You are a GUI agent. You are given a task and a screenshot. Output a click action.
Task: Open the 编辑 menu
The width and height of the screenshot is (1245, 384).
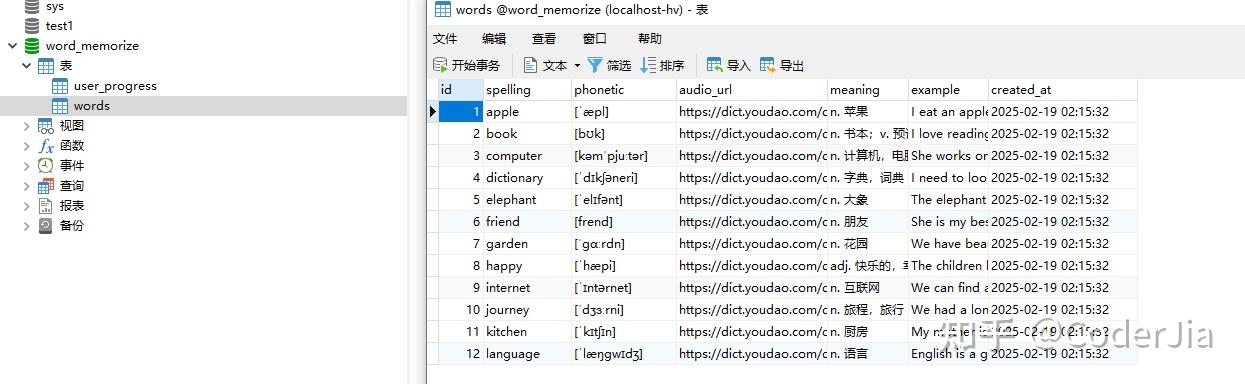coord(494,39)
